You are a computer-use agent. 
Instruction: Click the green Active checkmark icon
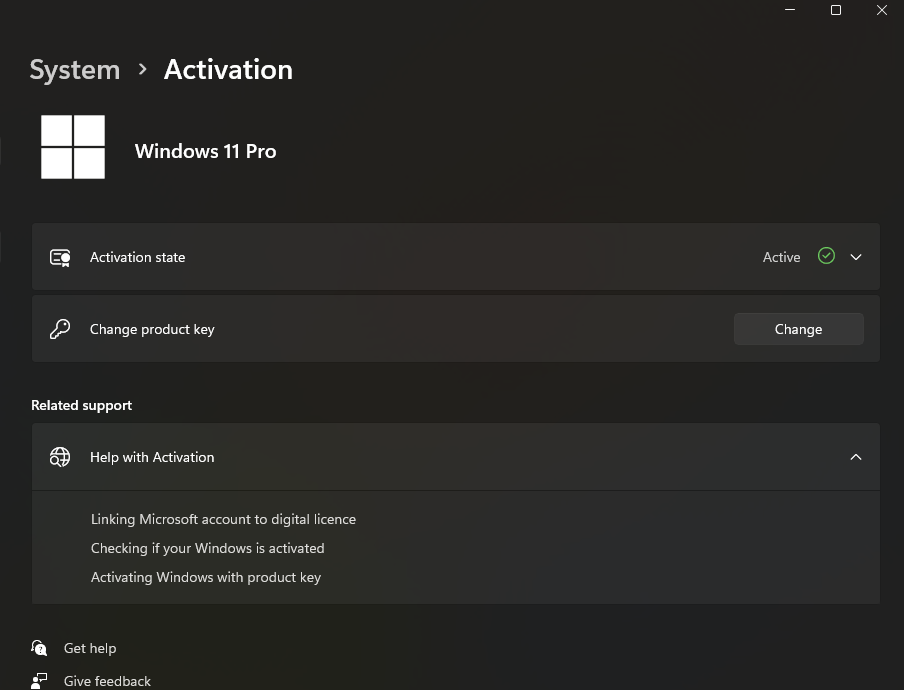point(826,256)
